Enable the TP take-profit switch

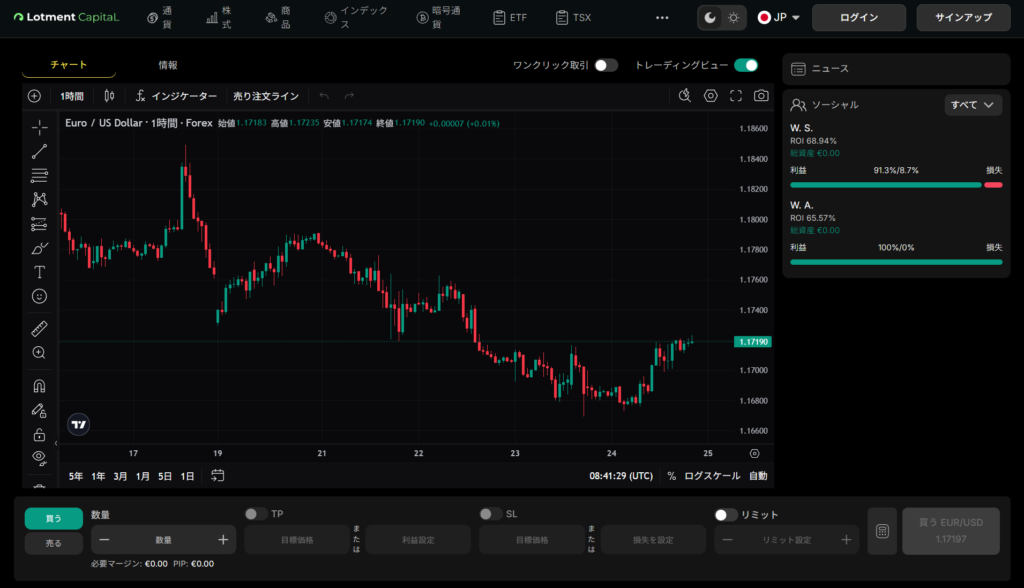coord(256,514)
